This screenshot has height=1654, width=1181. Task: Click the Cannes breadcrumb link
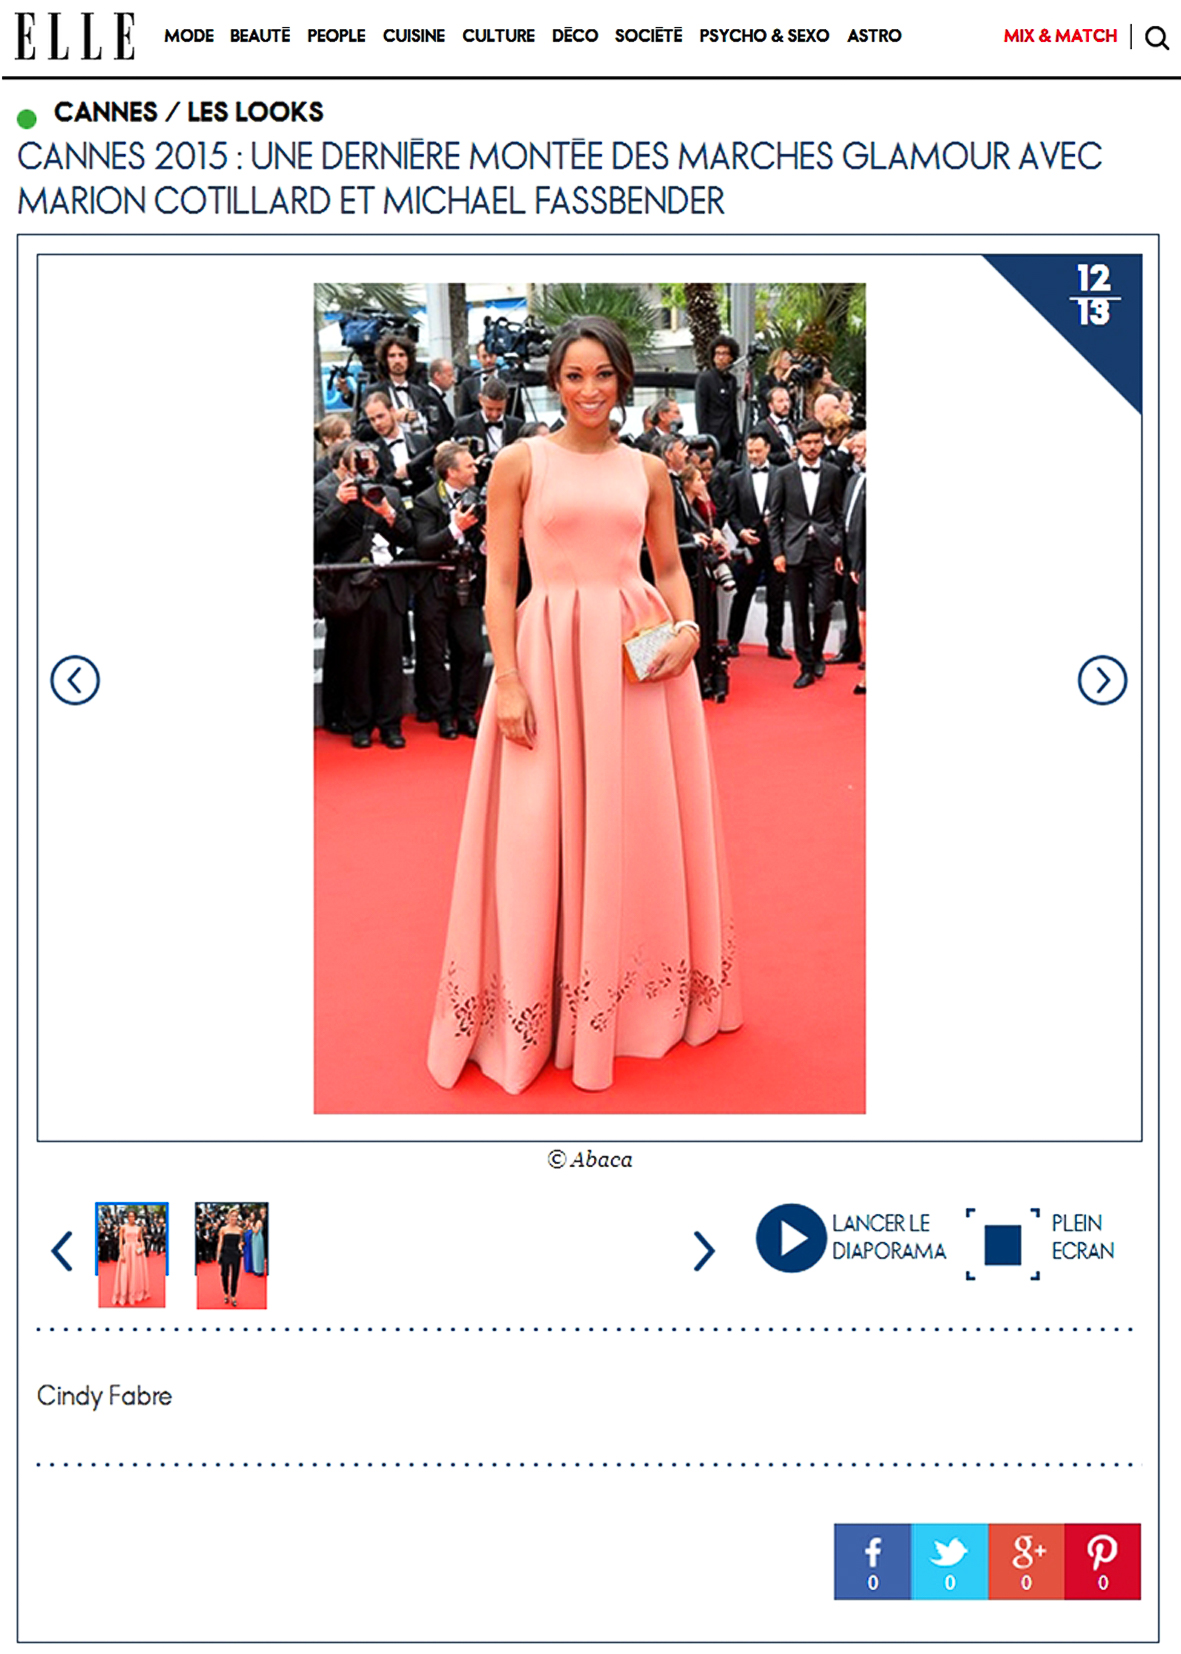[x=106, y=112]
